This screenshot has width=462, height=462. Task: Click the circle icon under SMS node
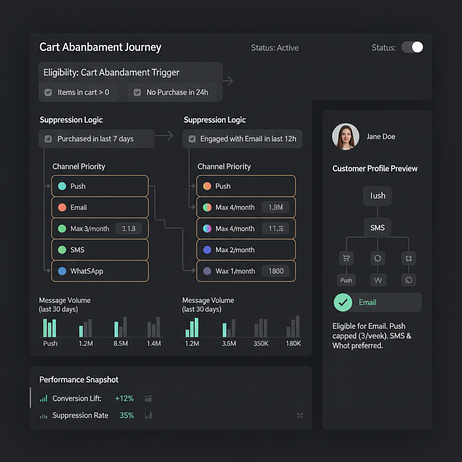377,258
